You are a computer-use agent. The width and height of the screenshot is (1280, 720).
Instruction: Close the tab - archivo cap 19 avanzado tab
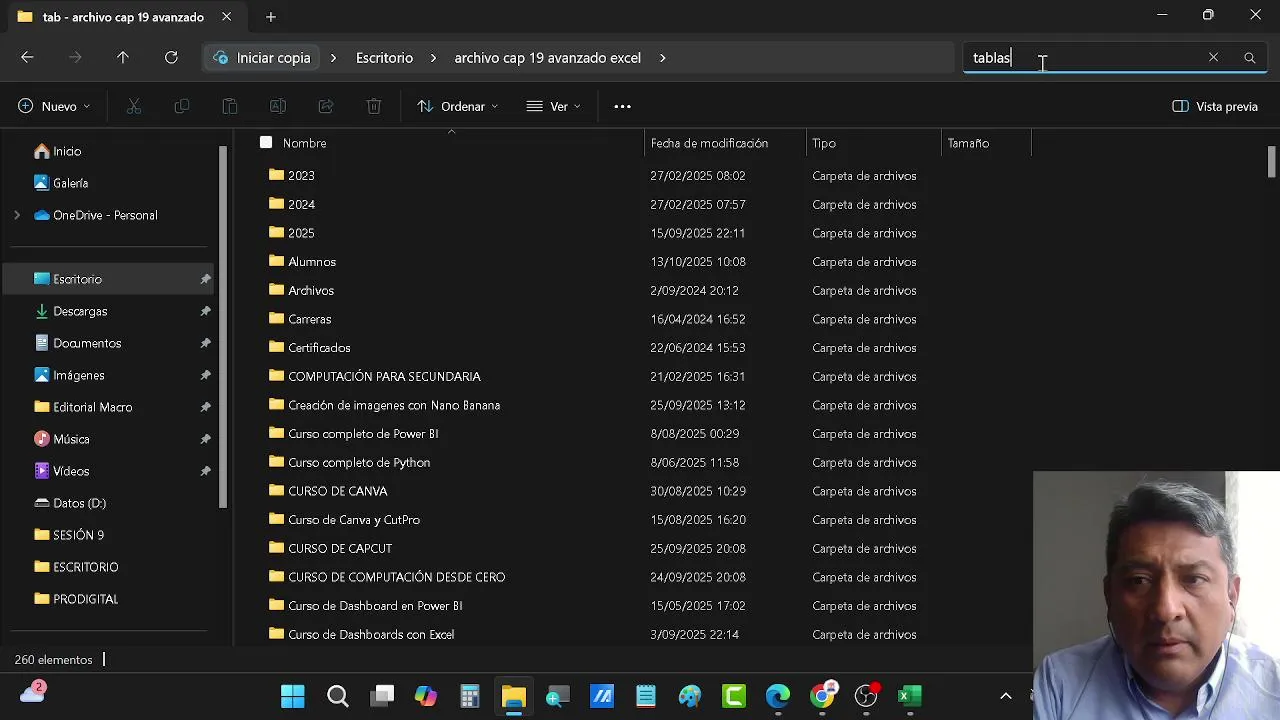[227, 17]
